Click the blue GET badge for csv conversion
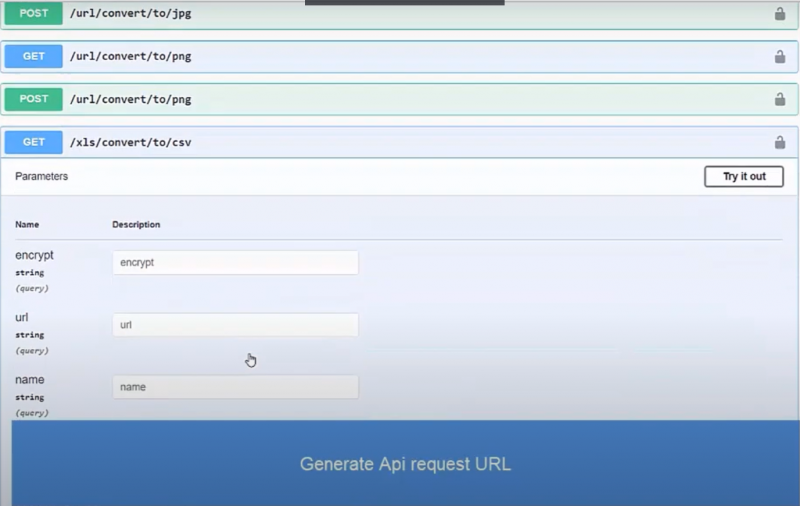The height and width of the screenshot is (506, 800). pyautogui.click(x=34, y=142)
